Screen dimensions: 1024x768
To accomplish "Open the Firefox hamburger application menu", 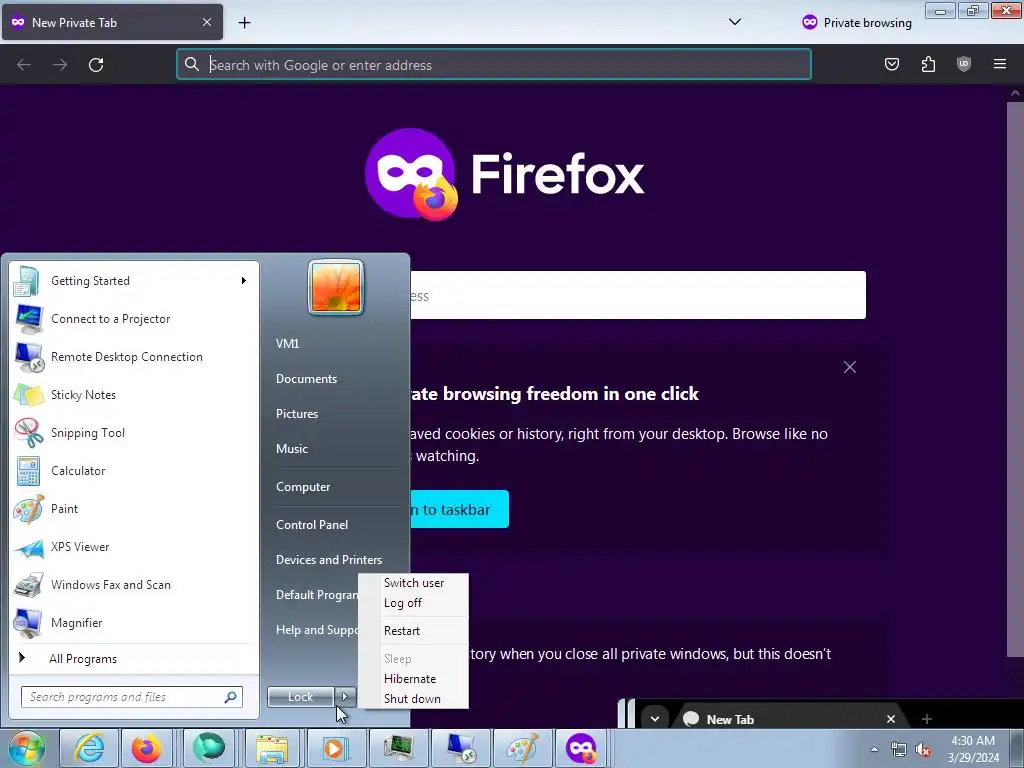I will tap(1000, 64).
